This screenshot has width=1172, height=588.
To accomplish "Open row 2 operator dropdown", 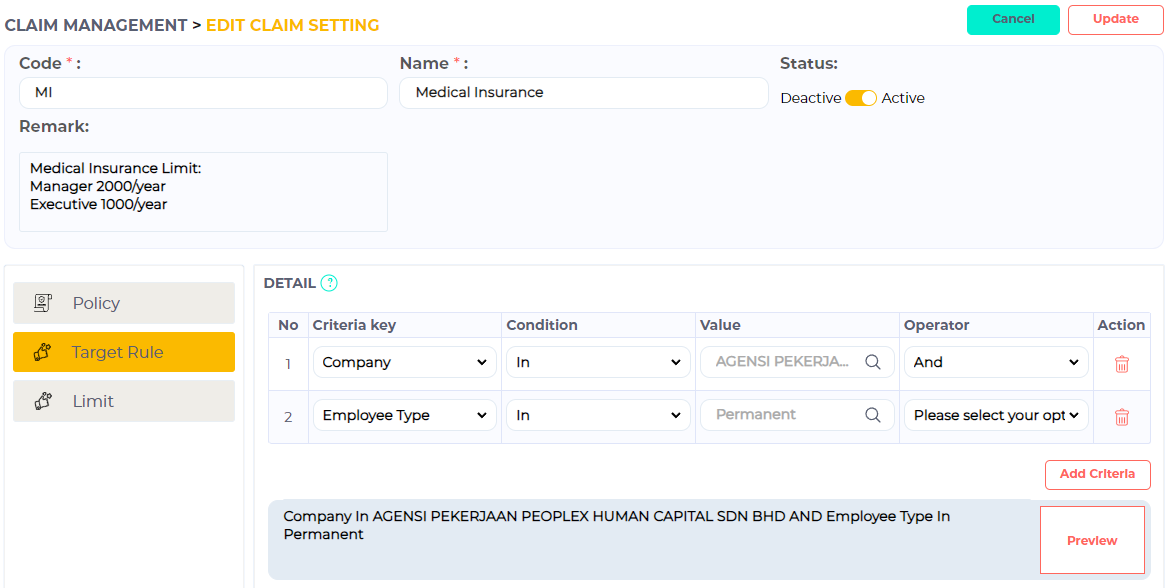I will pos(995,415).
